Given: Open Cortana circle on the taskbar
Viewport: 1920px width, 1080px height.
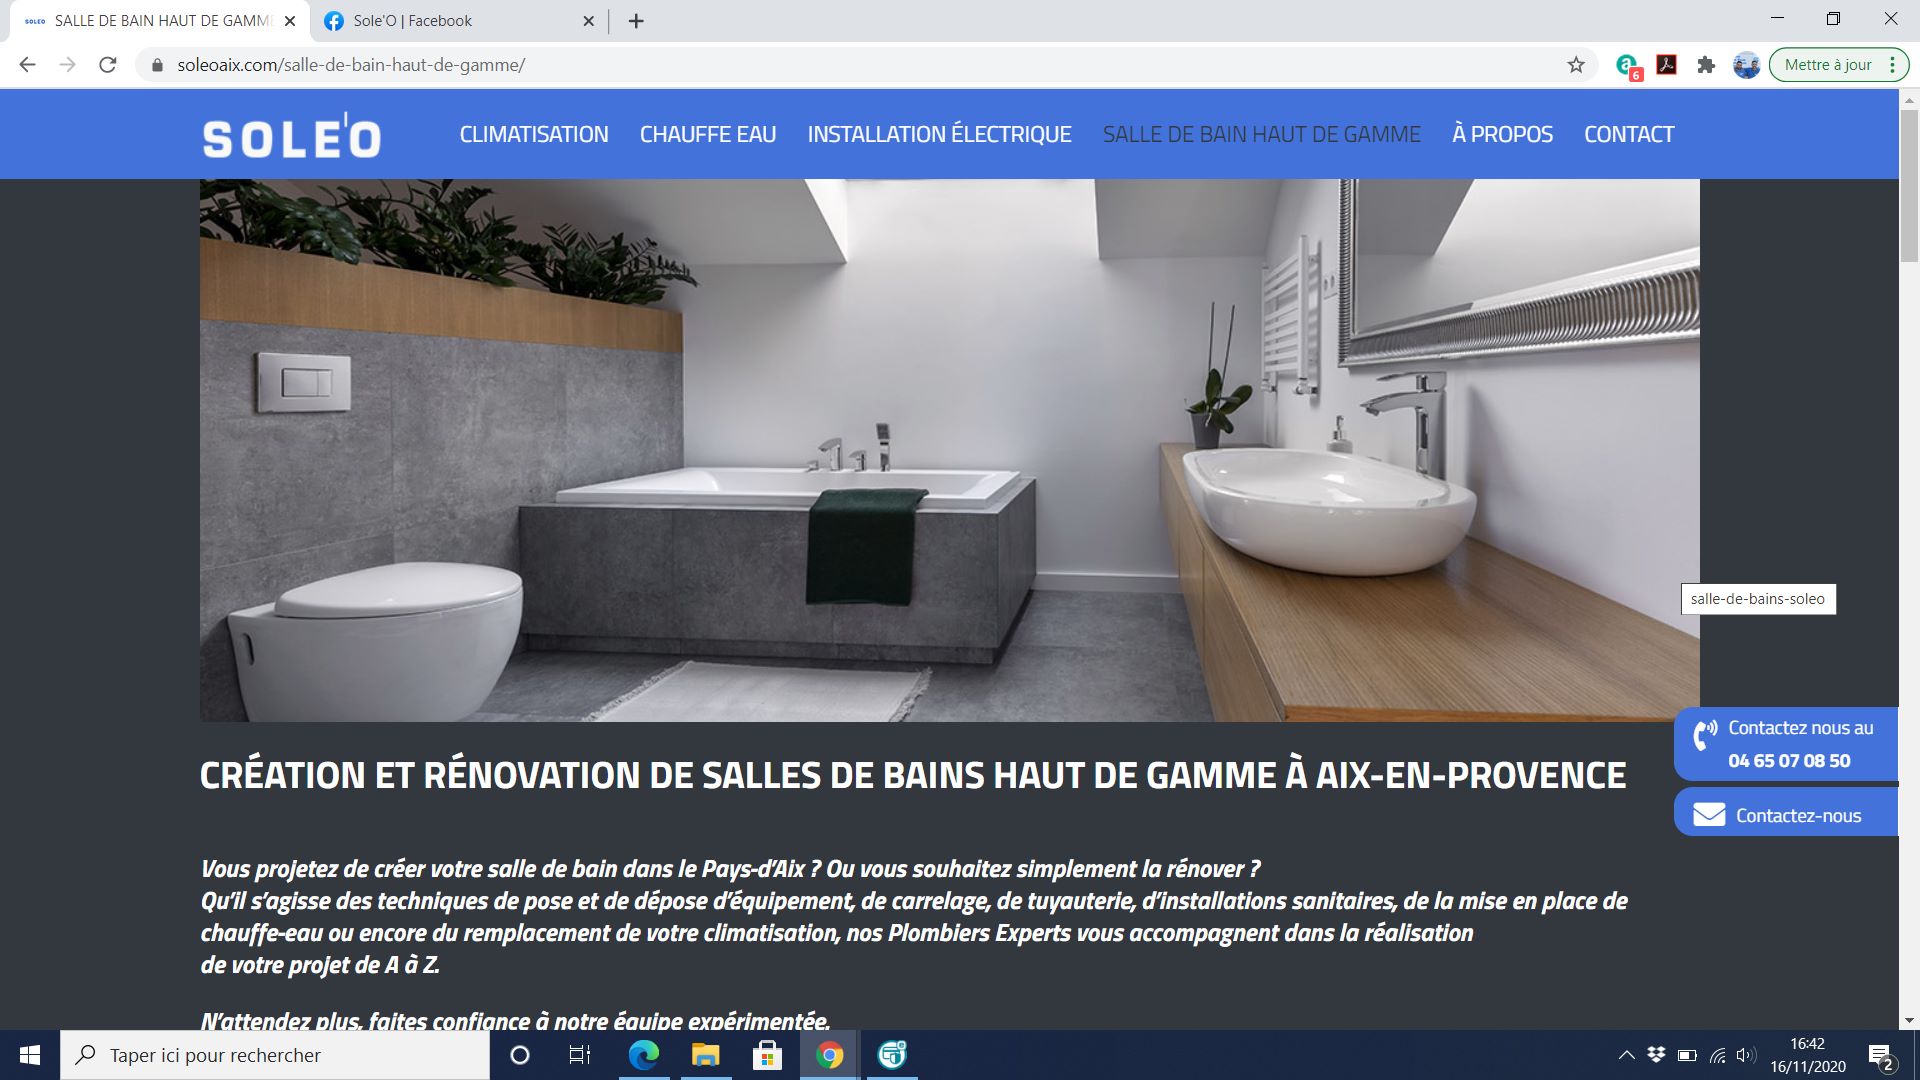Looking at the screenshot, I should point(520,1055).
